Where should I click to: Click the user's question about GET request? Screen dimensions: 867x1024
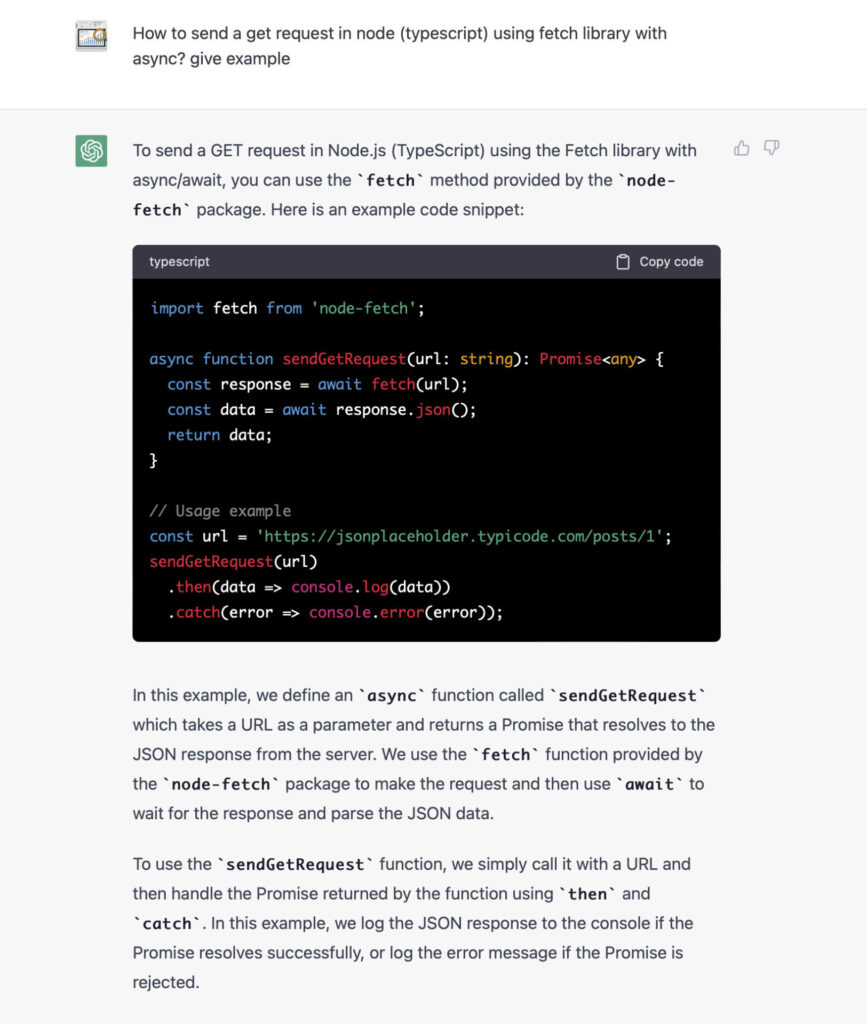tap(399, 46)
